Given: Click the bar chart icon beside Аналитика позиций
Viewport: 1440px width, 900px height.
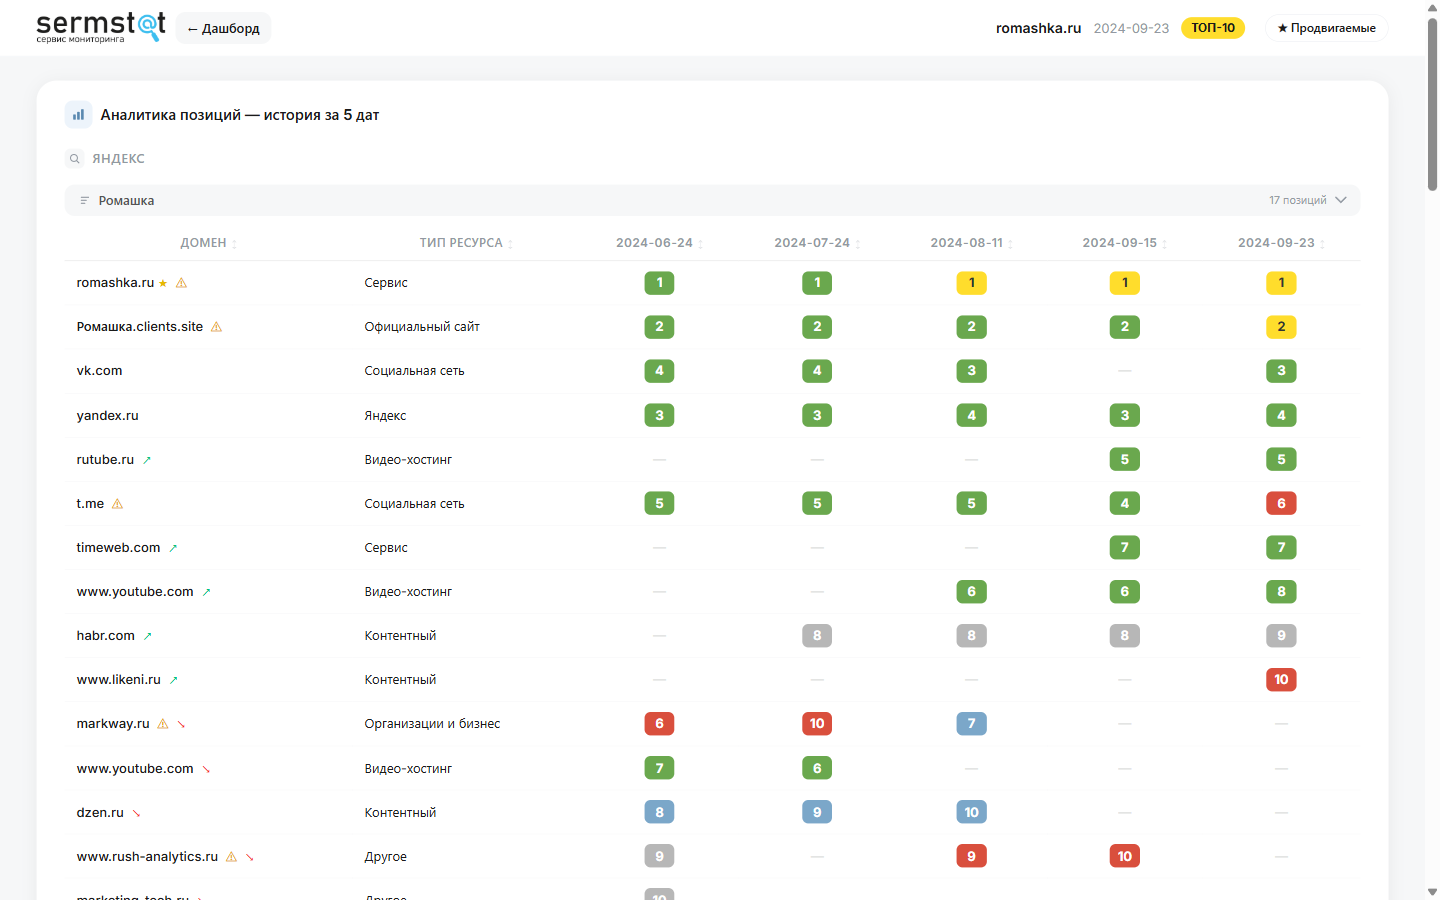Looking at the screenshot, I should [x=78, y=115].
